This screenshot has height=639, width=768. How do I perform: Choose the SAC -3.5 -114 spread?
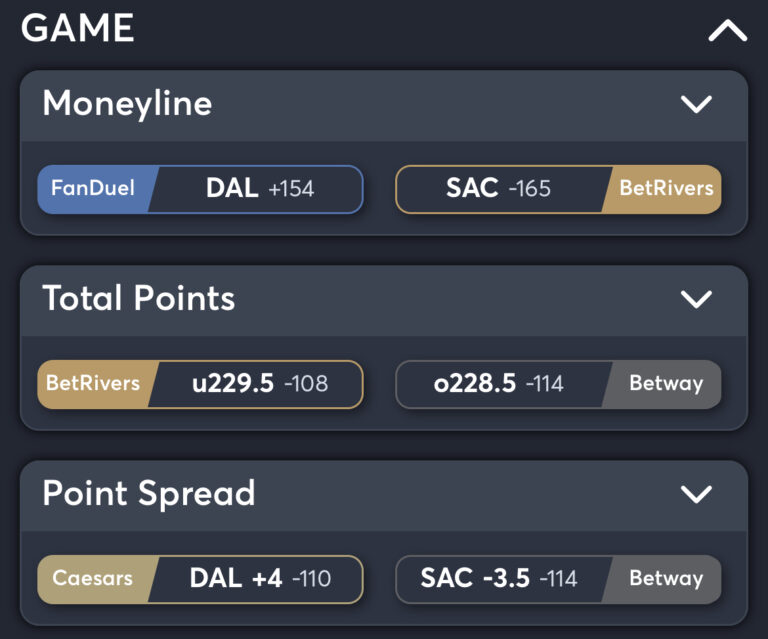point(499,579)
